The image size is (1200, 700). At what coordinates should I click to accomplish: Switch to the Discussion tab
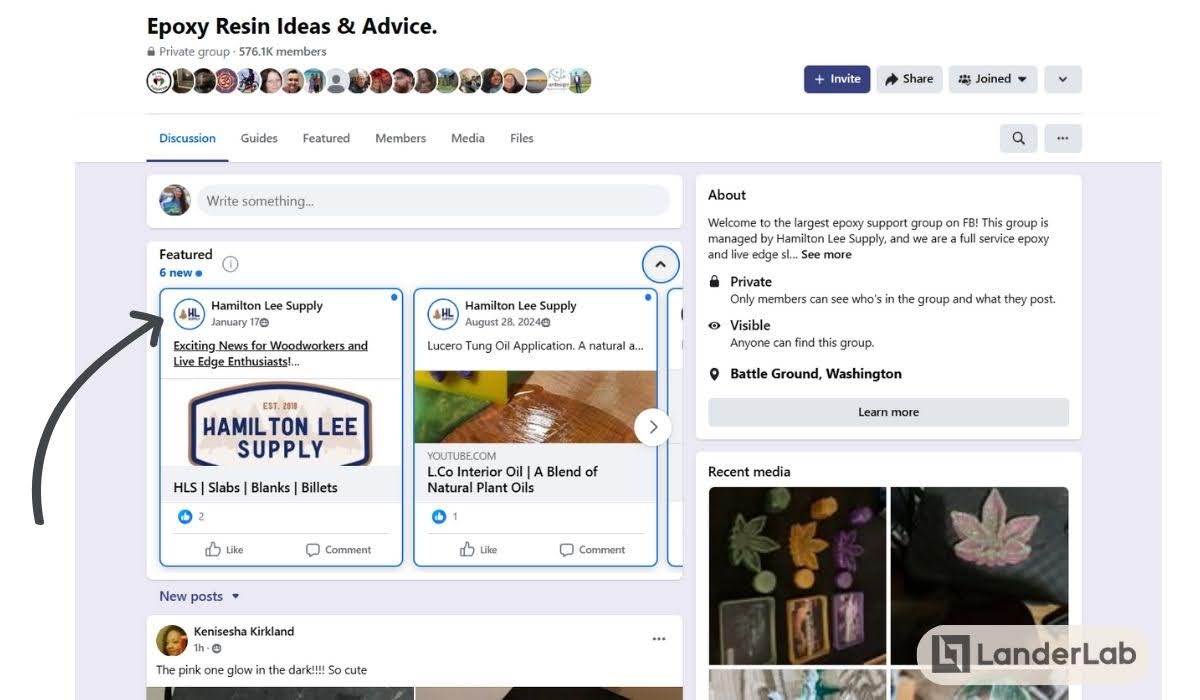(x=187, y=138)
